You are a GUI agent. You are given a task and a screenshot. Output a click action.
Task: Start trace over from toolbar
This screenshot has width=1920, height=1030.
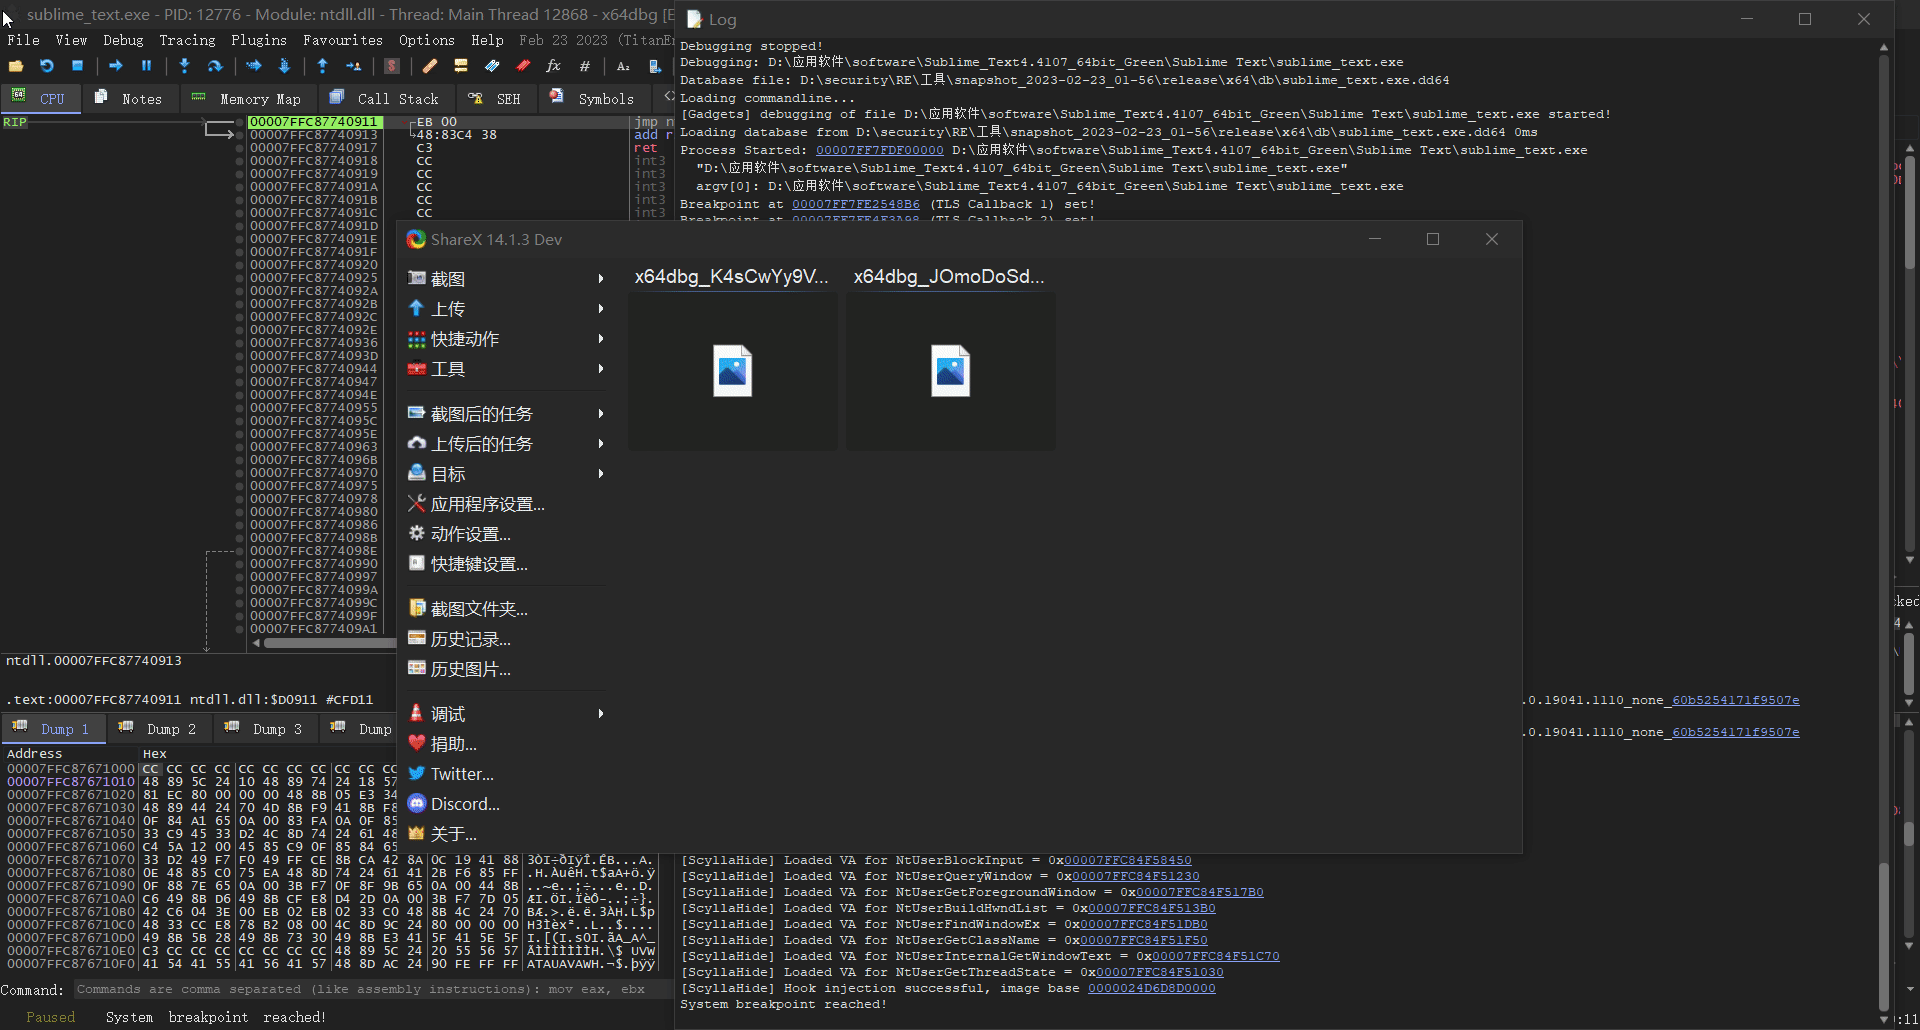tap(284, 66)
